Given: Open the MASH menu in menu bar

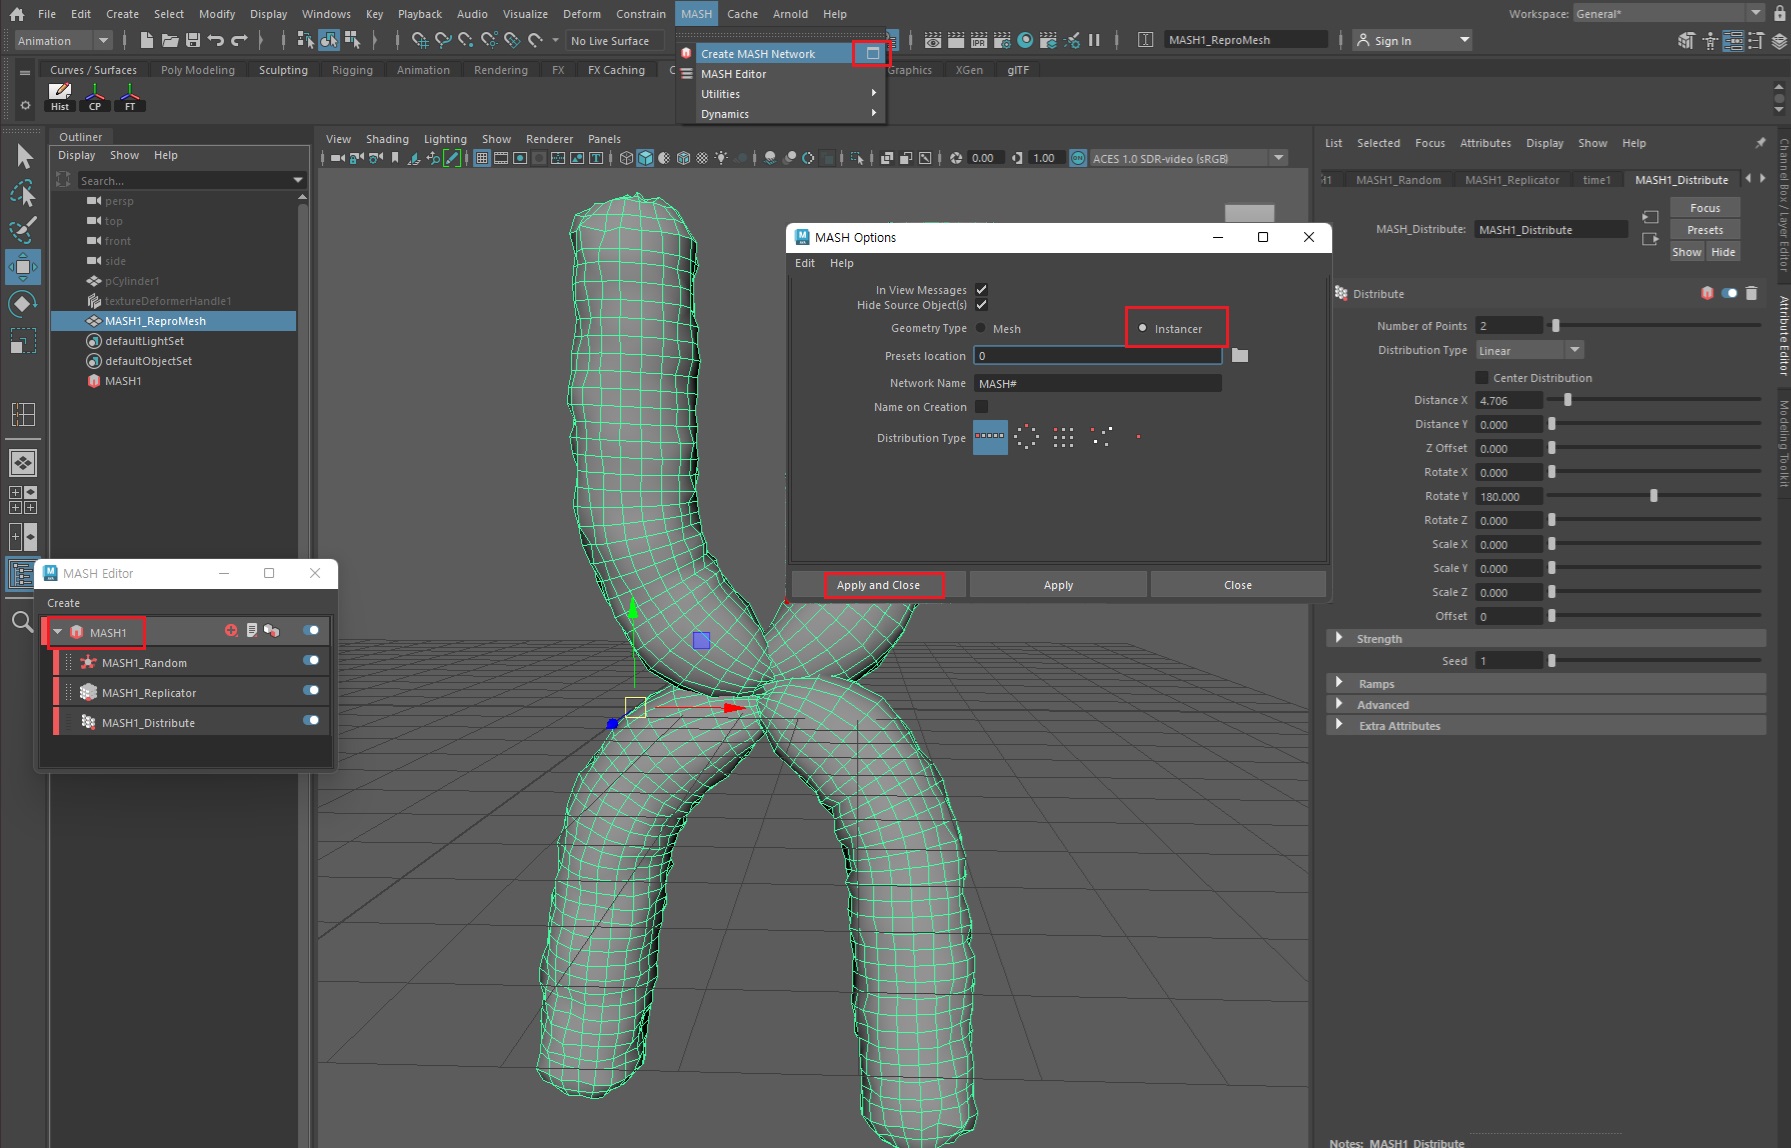Looking at the screenshot, I should tap(696, 14).
